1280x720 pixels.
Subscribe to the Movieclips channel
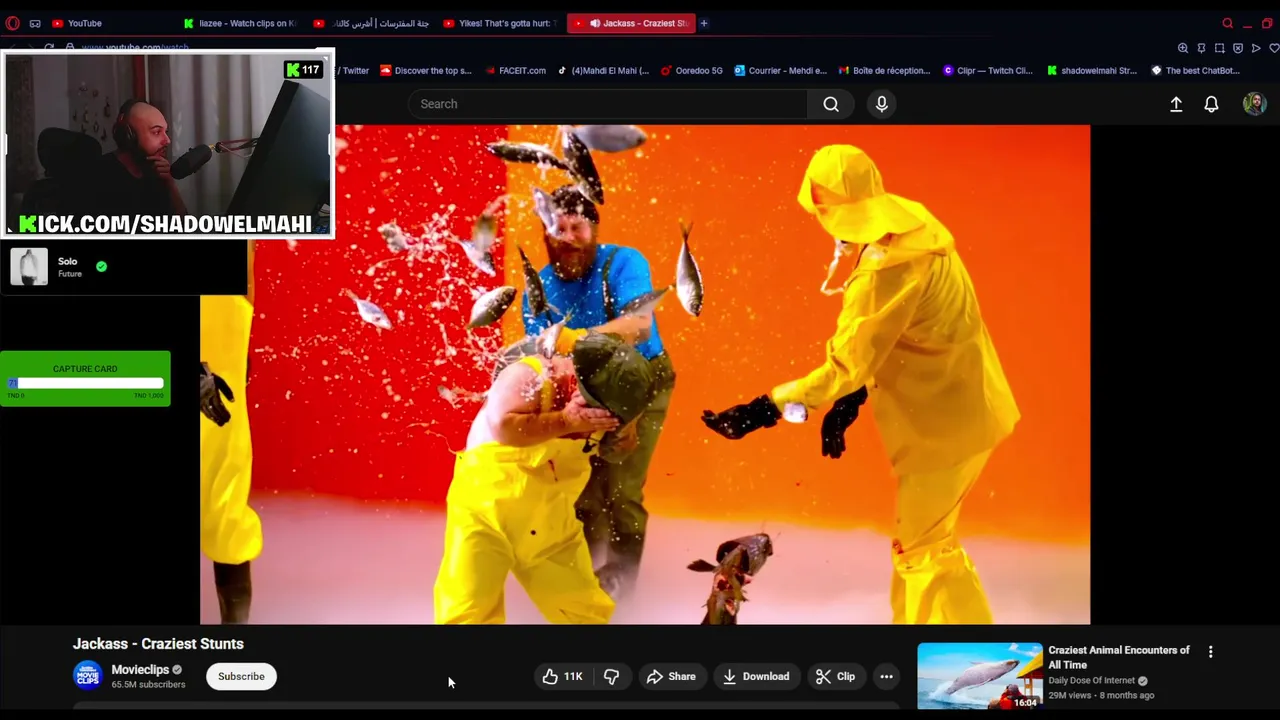(x=241, y=677)
